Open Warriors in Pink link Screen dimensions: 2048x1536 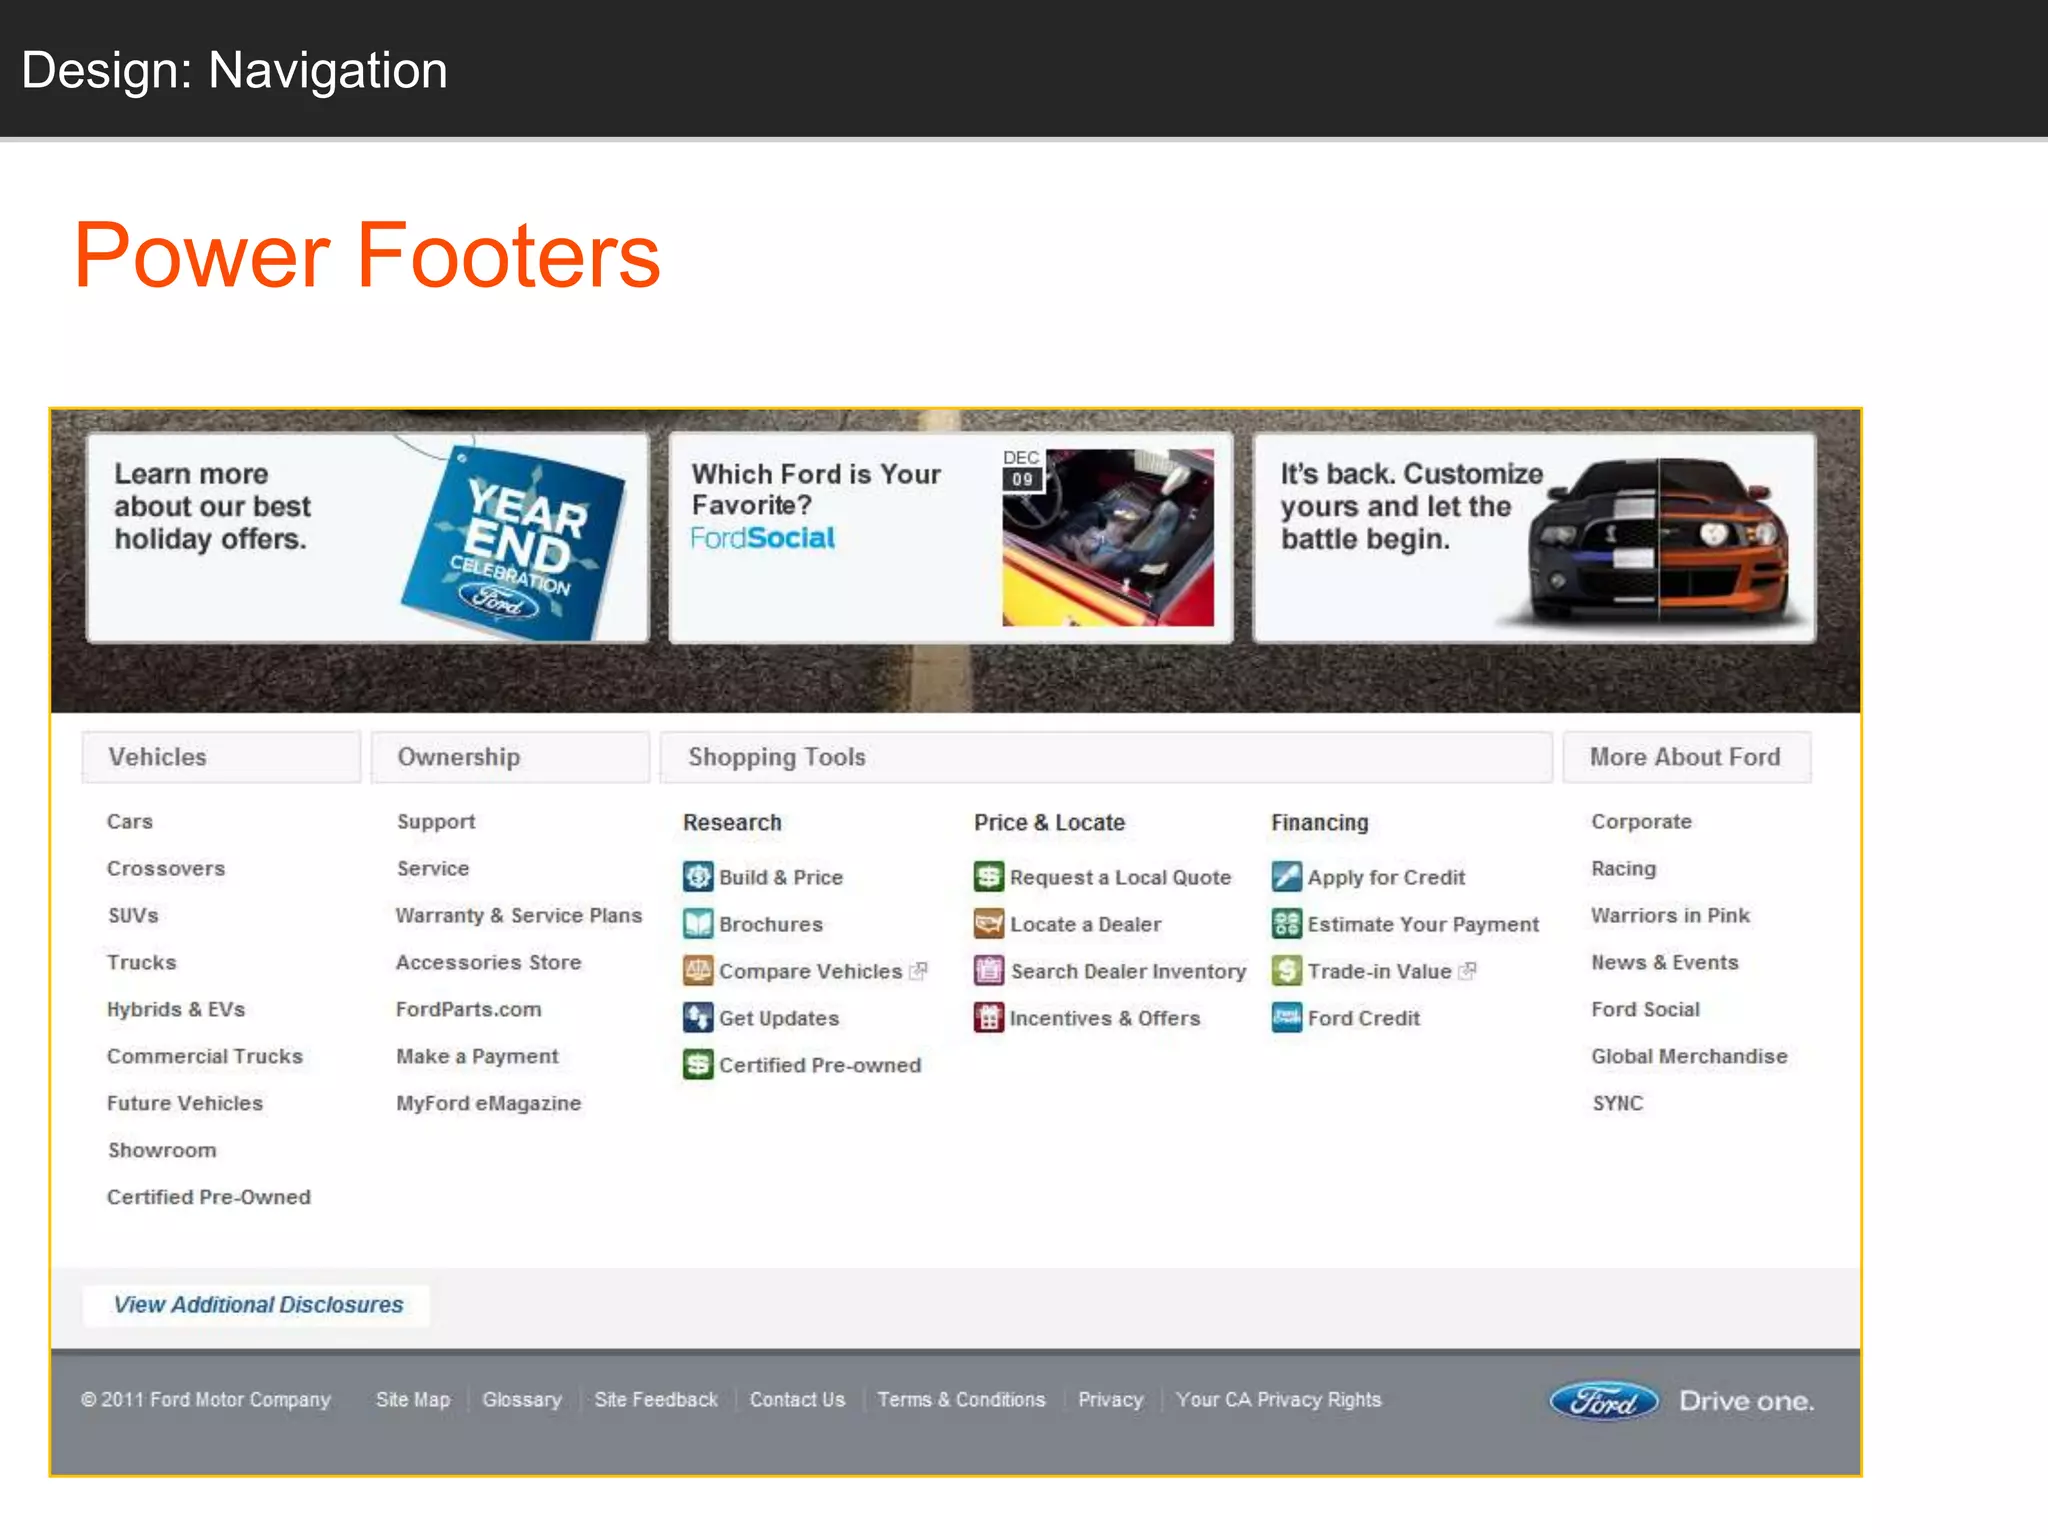(x=1671, y=915)
